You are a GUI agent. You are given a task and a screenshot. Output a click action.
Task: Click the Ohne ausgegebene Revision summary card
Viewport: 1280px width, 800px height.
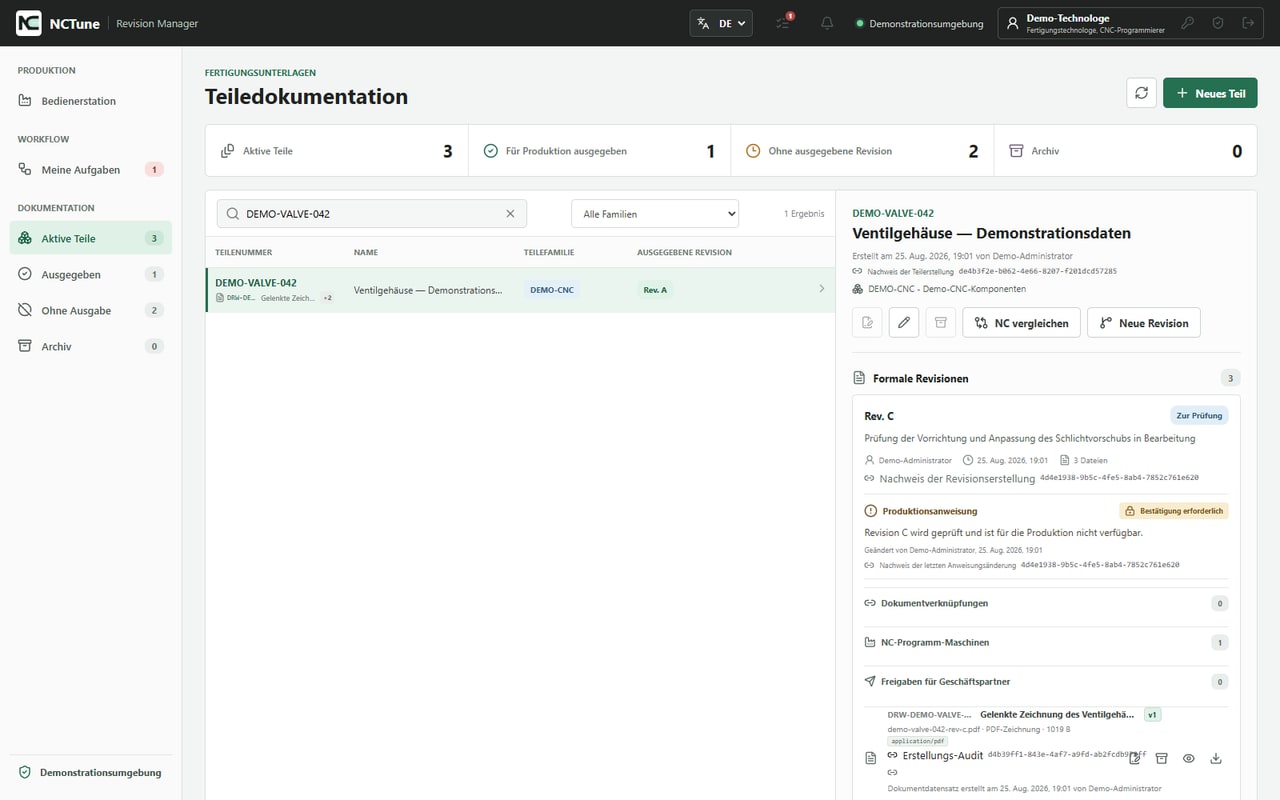point(862,151)
